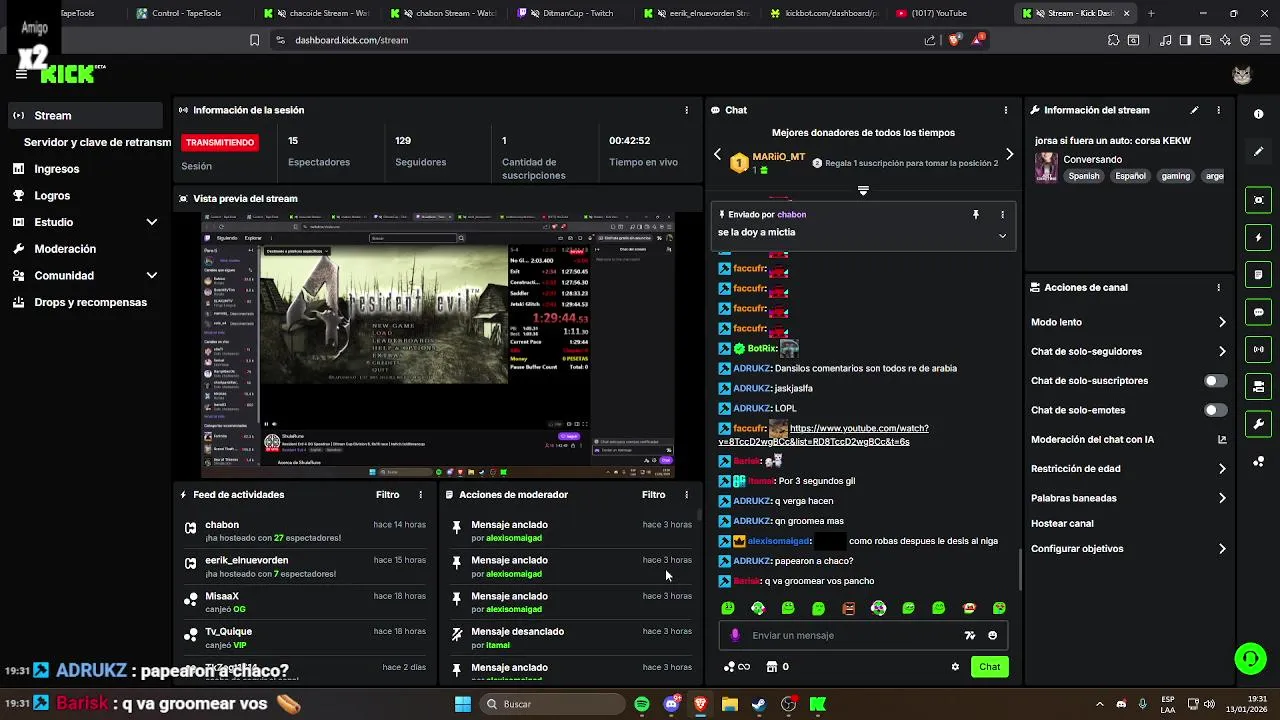Bookmark the page with the bookmark icon
The width and height of the screenshot is (1280, 720).
[x=254, y=40]
